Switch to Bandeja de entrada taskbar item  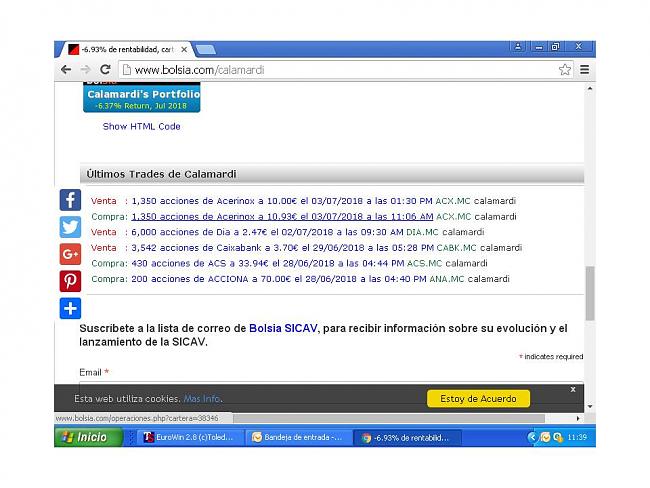[x=297, y=437]
